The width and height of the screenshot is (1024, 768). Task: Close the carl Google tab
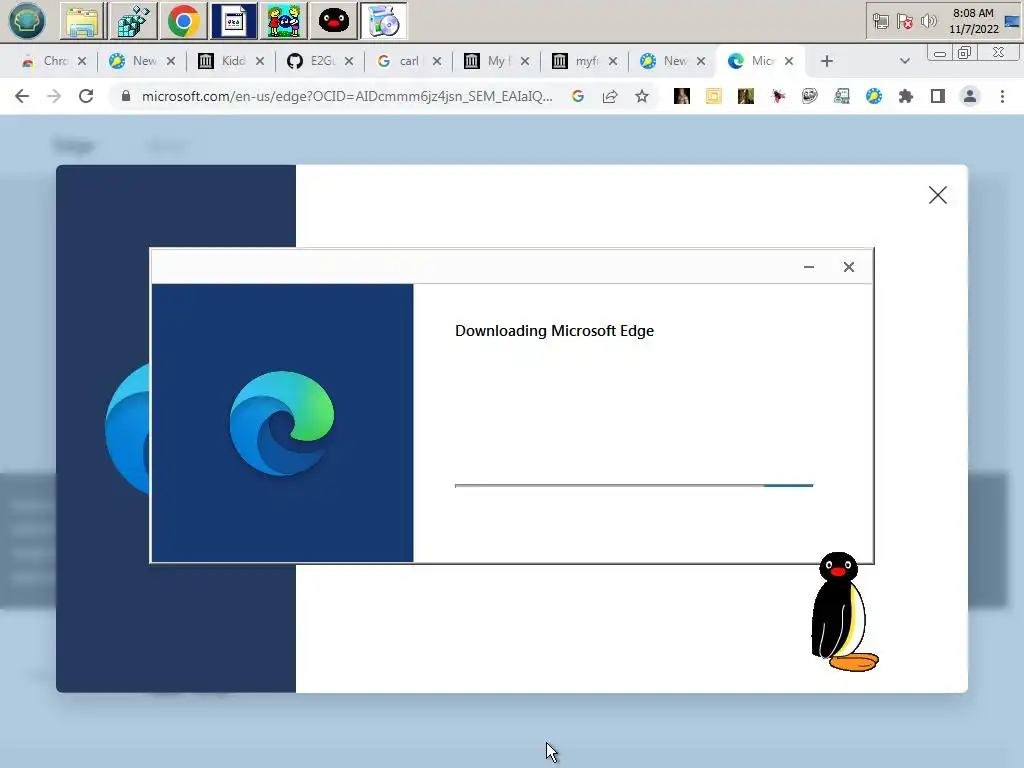point(437,61)
